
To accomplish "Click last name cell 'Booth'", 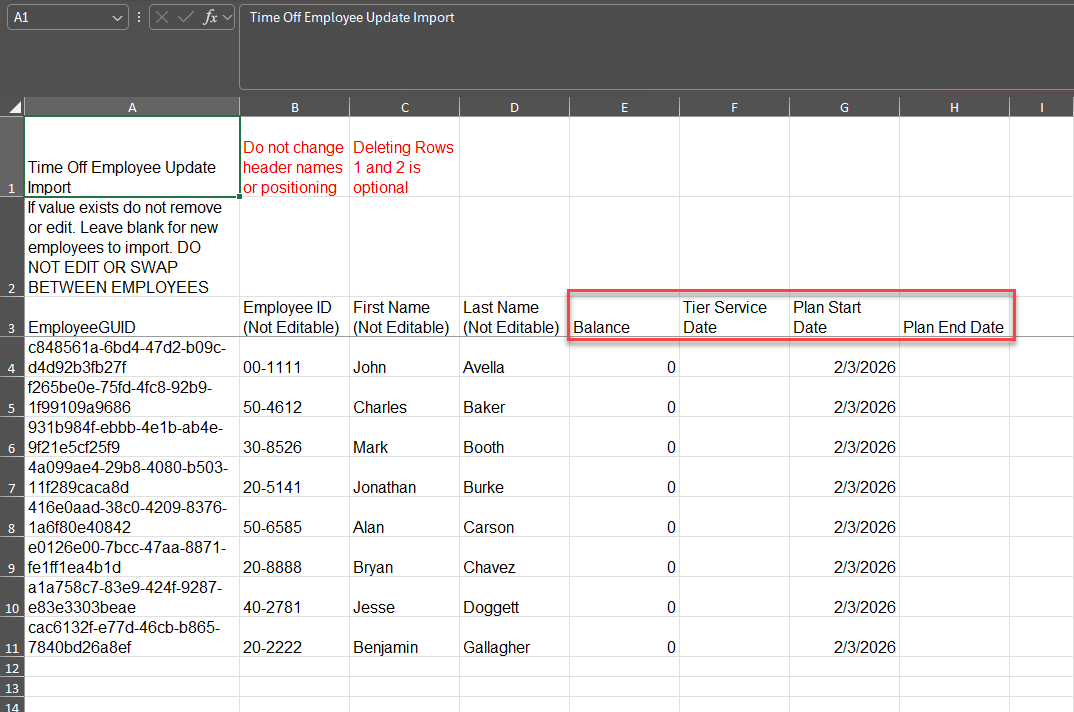I will click(x=514, y=437).
